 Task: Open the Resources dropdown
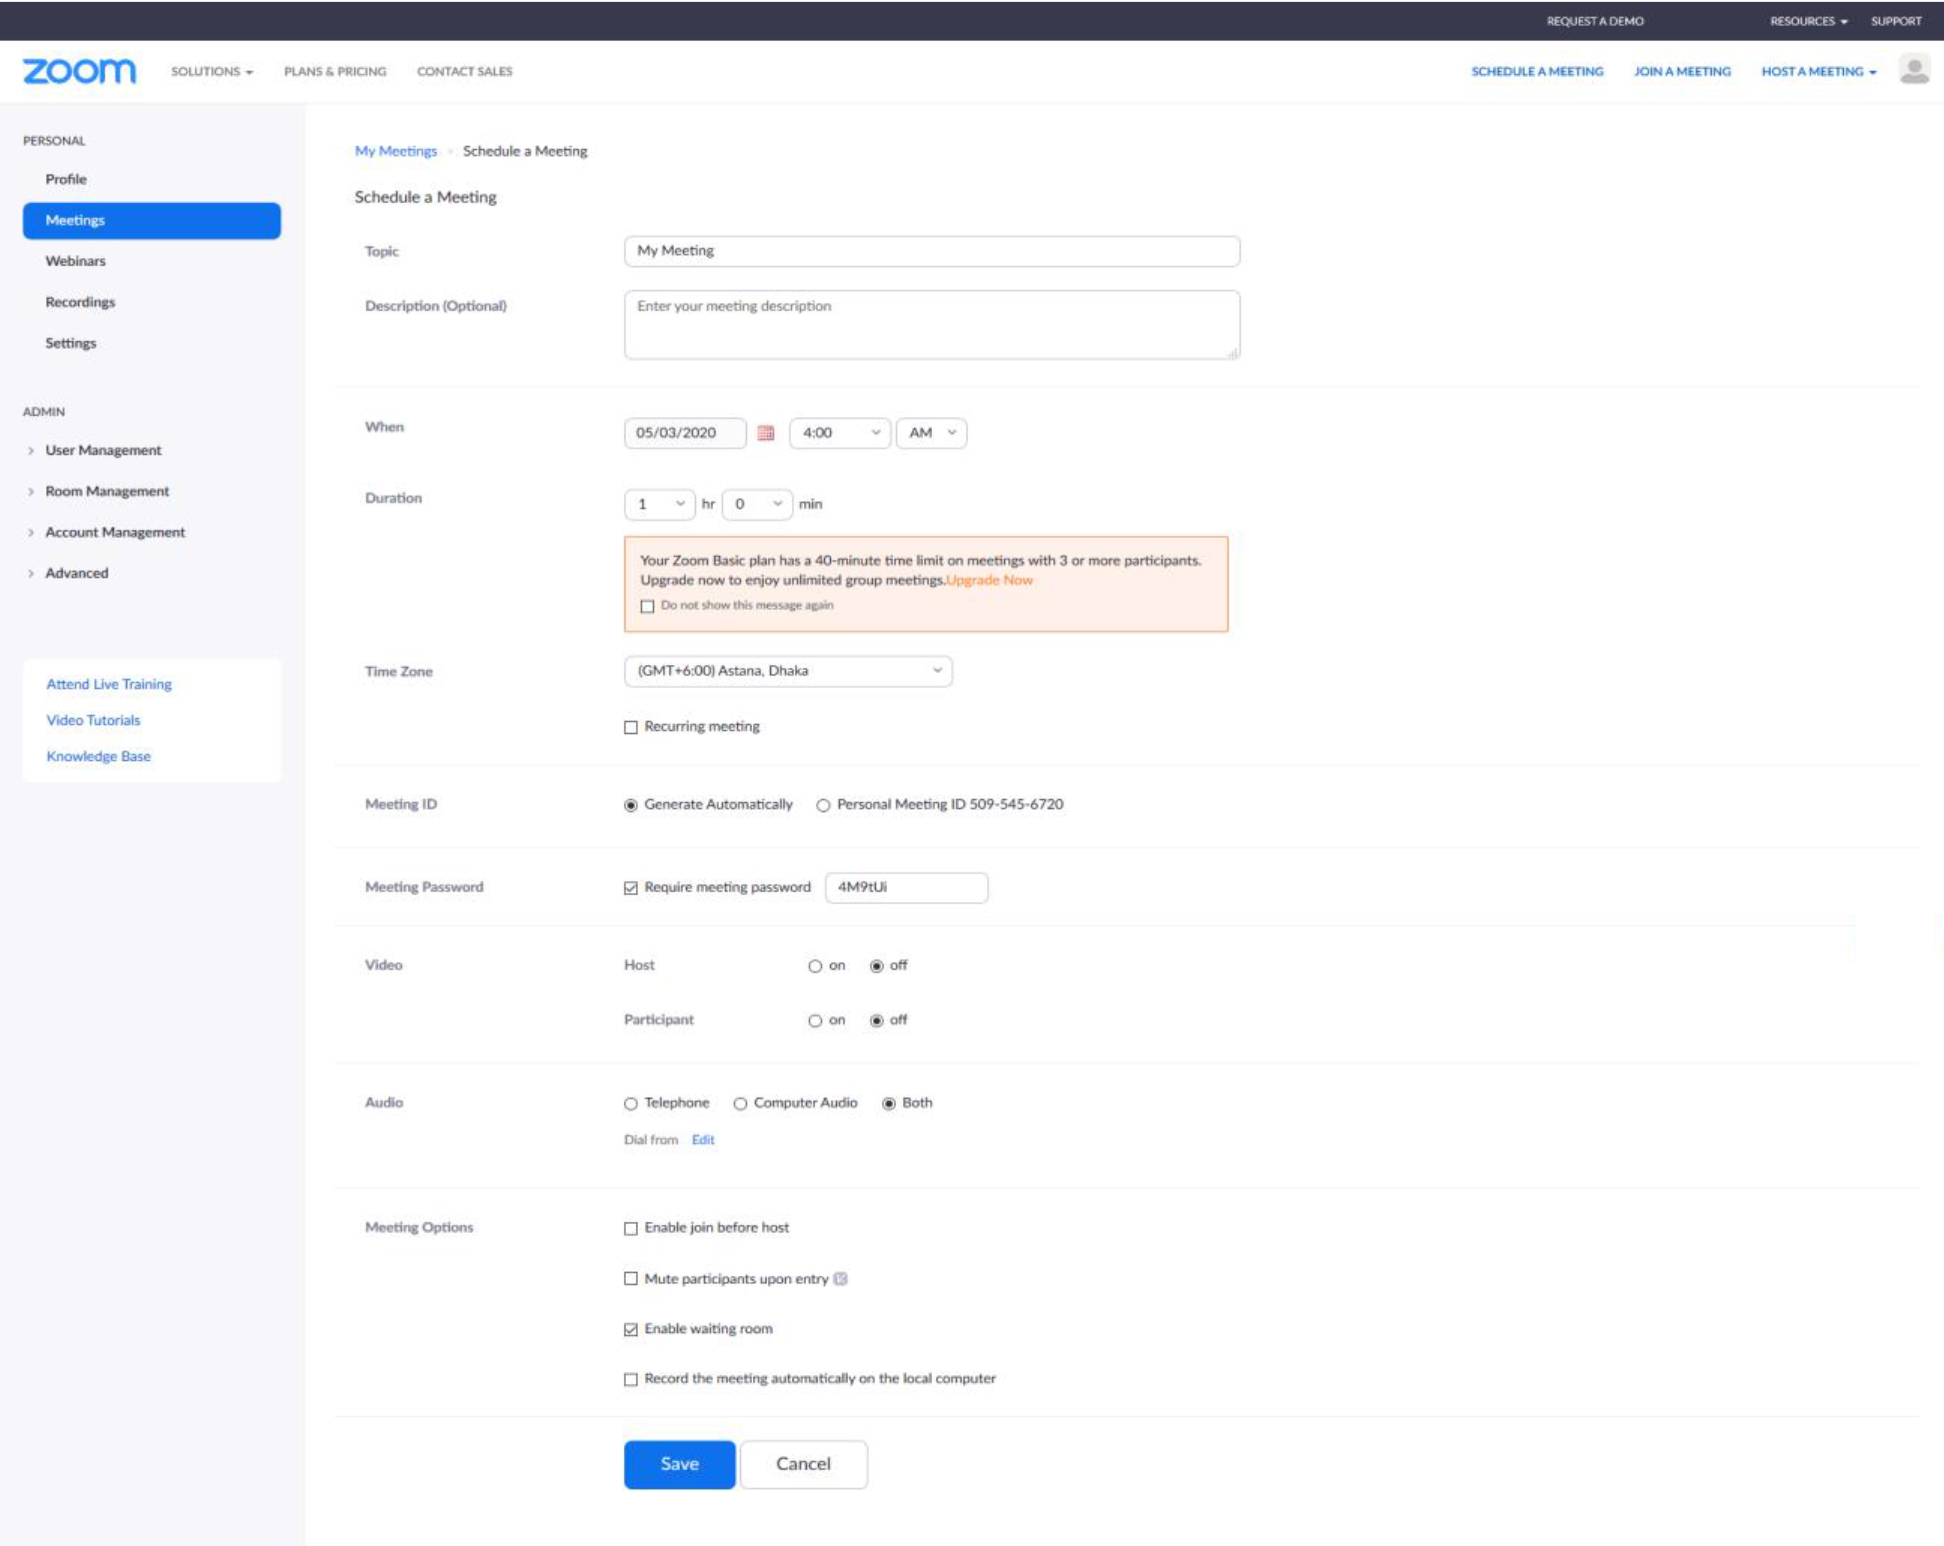(1809, 21)
